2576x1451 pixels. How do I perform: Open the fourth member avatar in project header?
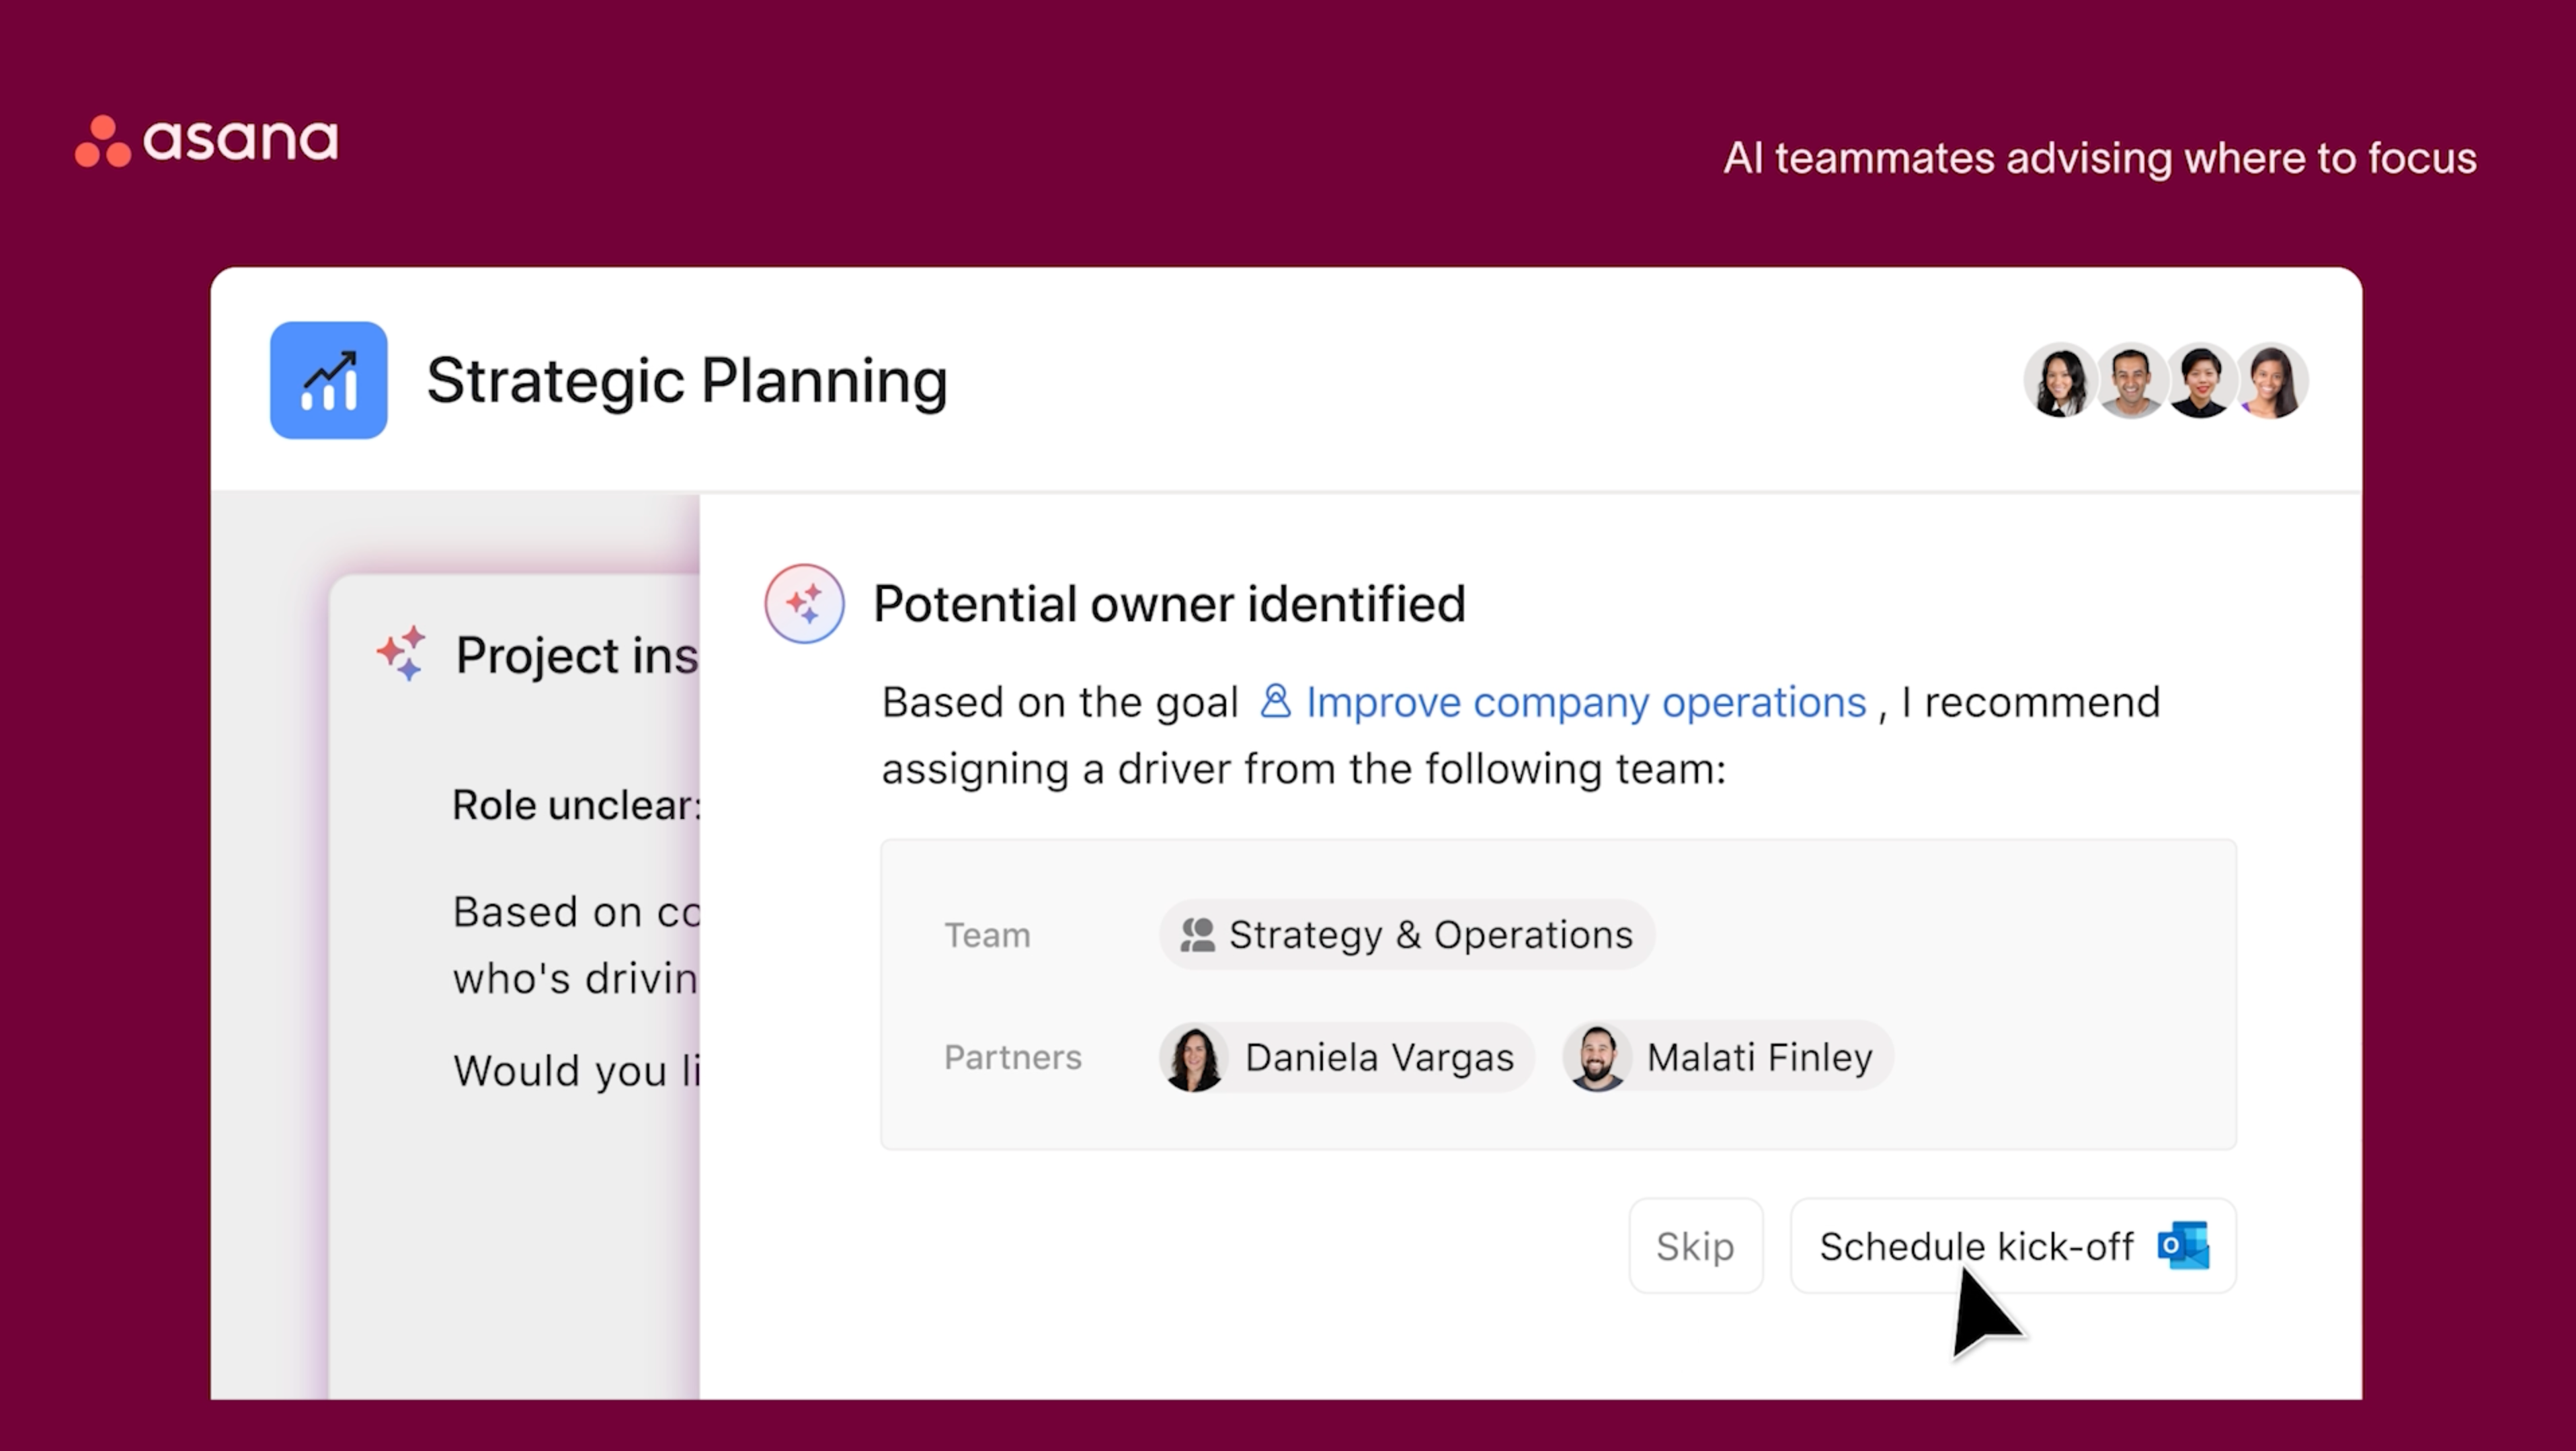[x=2271, y=381]
